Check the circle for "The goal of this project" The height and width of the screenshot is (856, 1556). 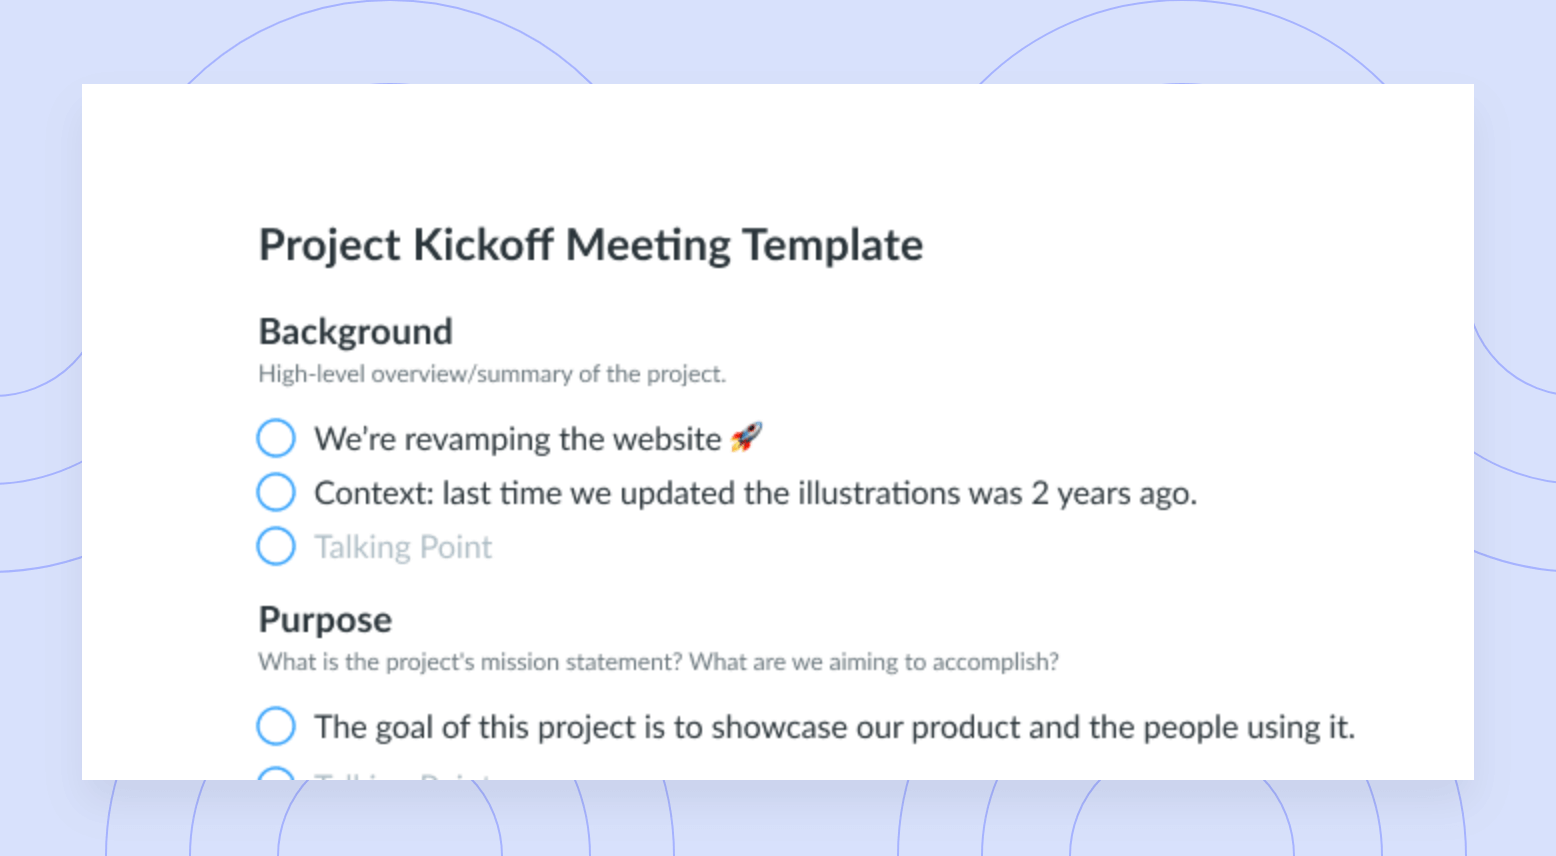[276, 726]
